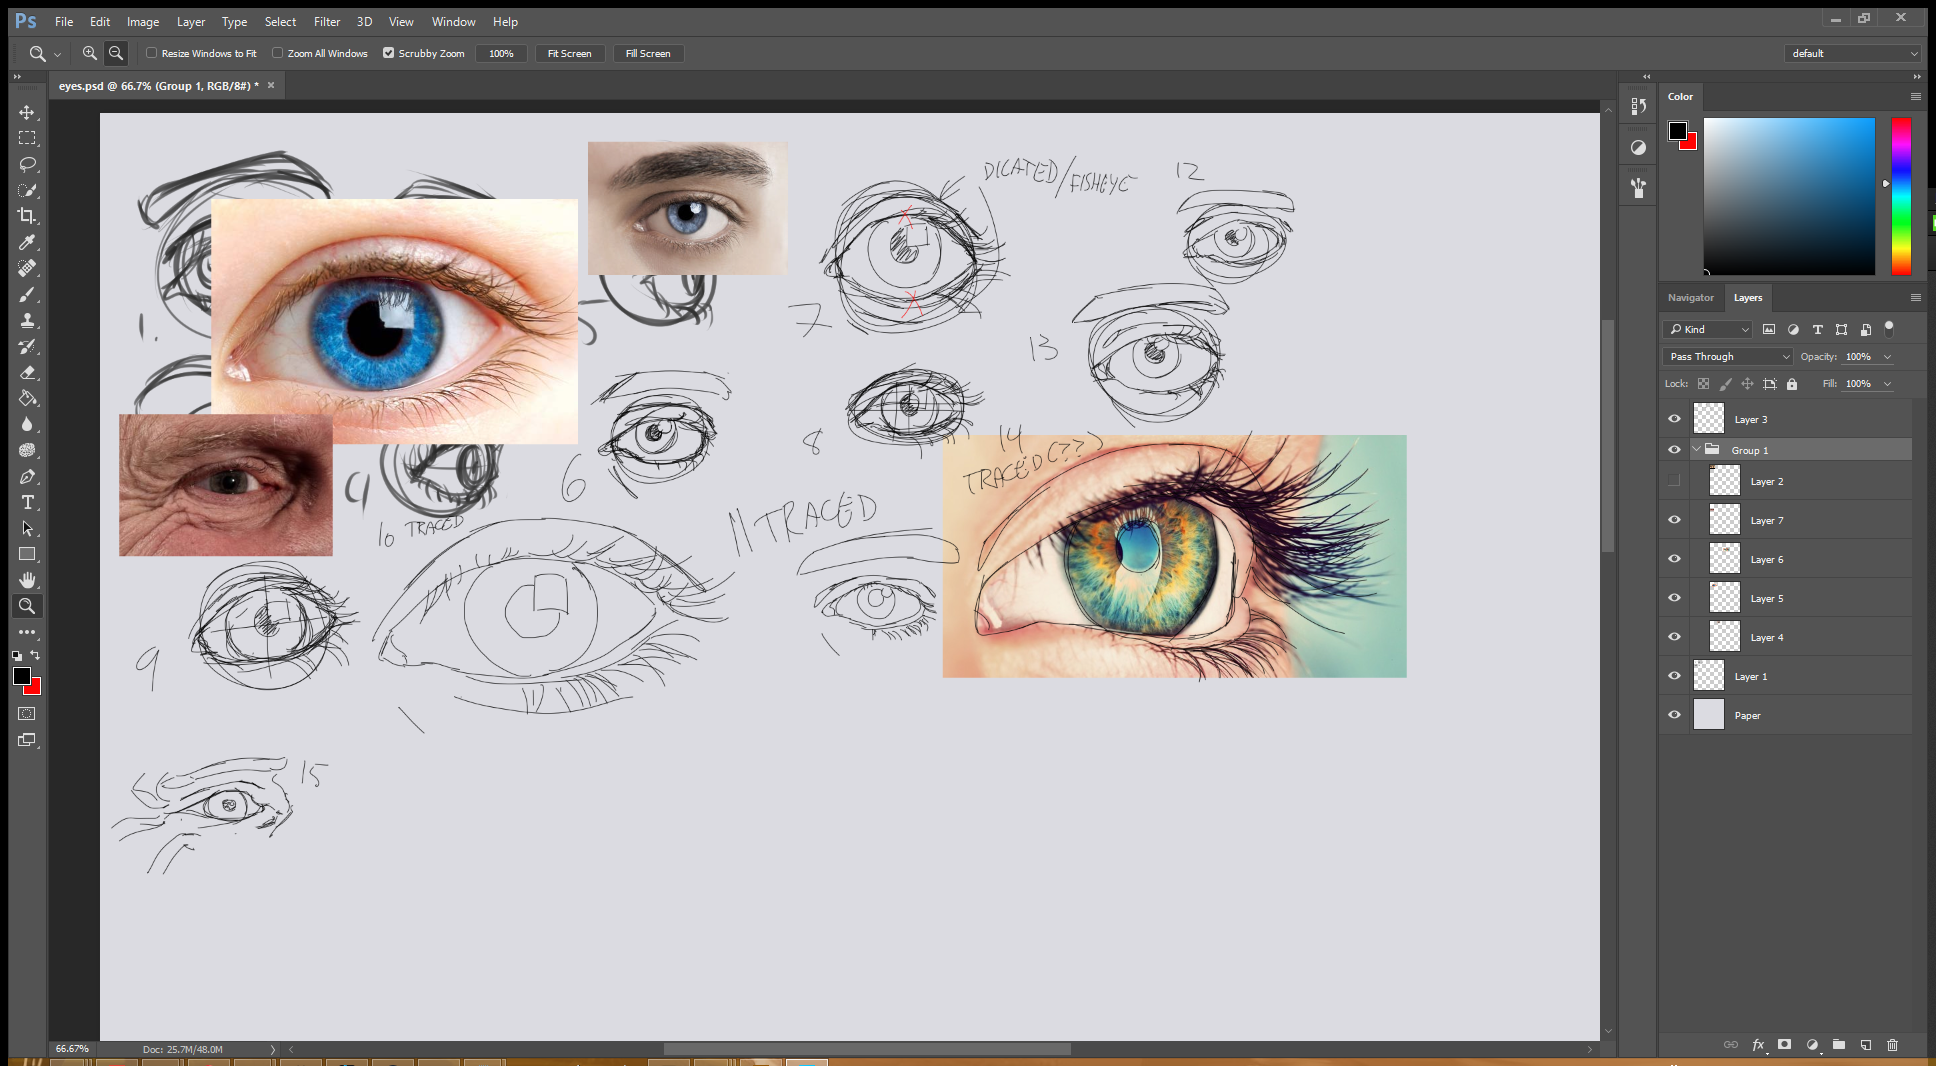Select the Hand tool

coord(27,580)
